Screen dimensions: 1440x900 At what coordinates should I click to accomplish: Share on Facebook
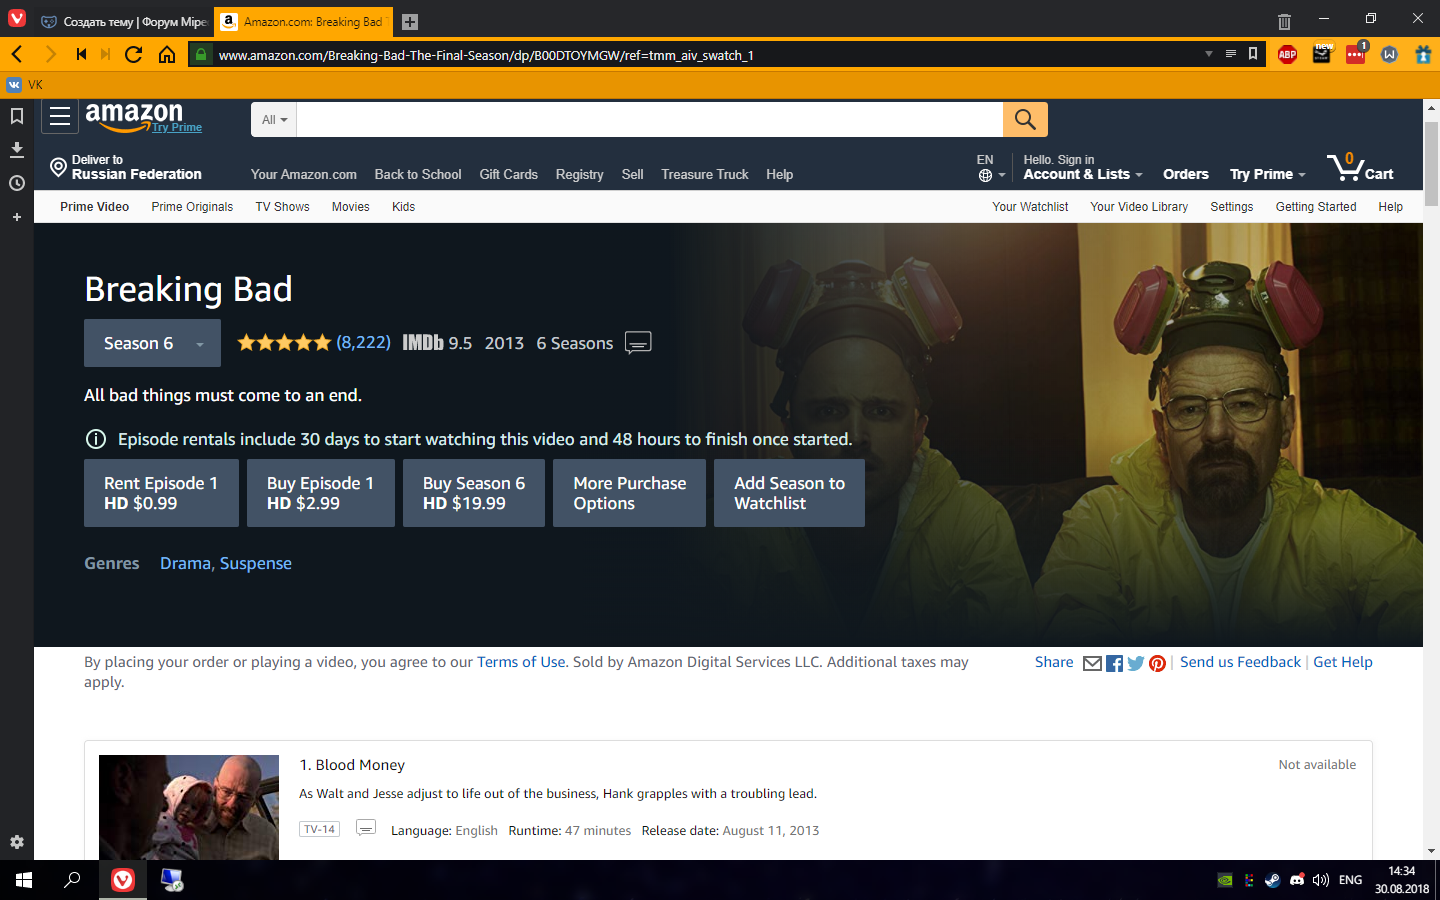[x=1114, y=663]
